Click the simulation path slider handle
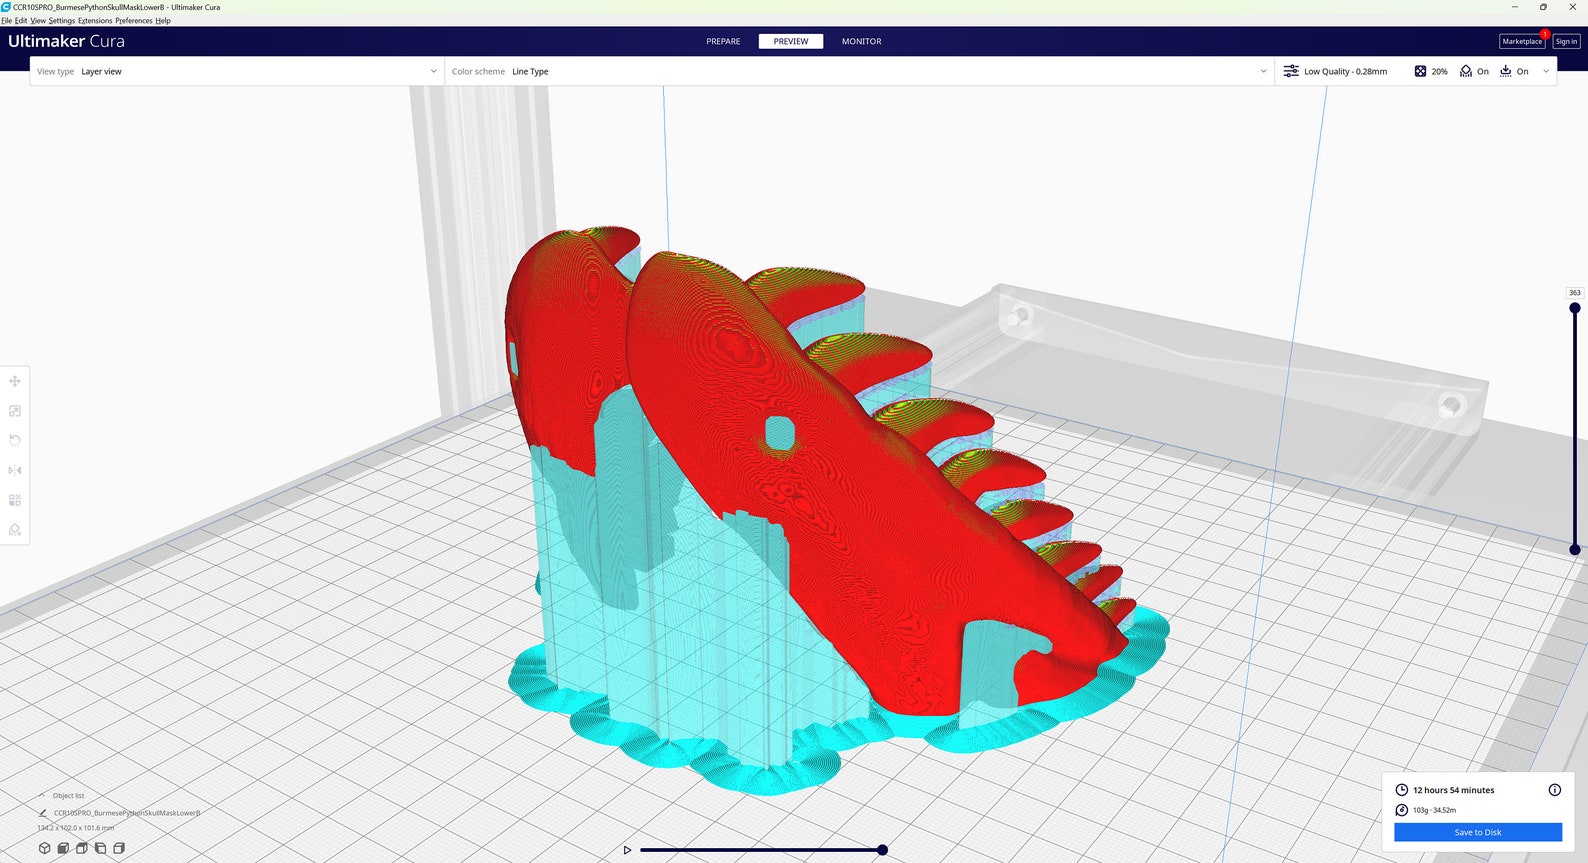The width and height of the screenshot is (1588, 863). [x=882, y=850]
